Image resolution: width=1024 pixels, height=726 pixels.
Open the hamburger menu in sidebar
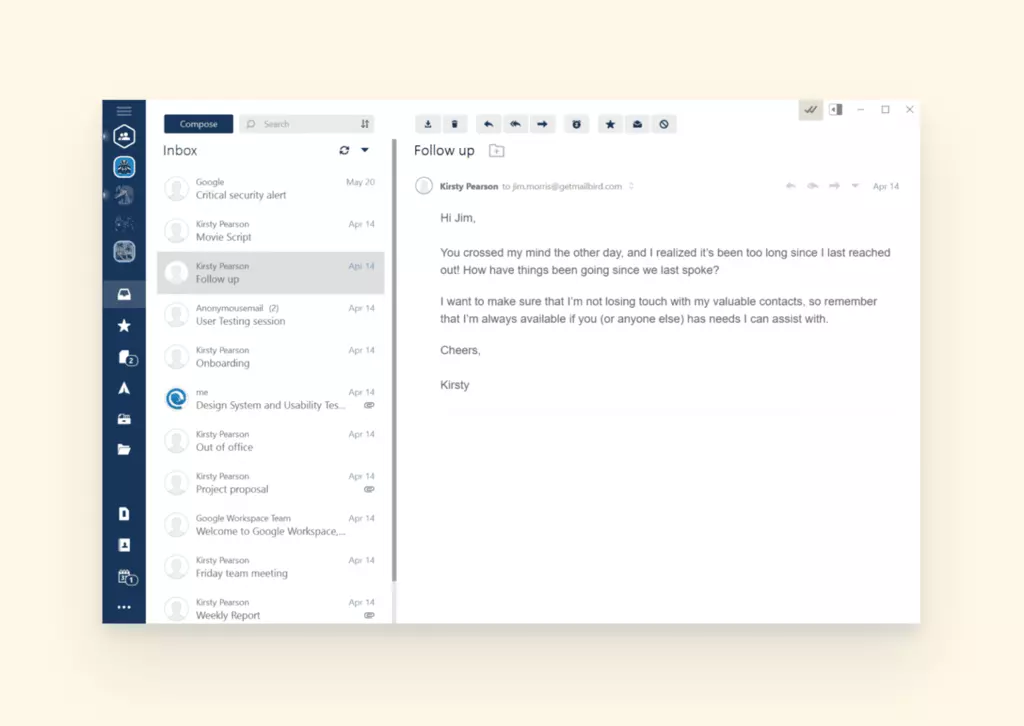coord(124,110)
